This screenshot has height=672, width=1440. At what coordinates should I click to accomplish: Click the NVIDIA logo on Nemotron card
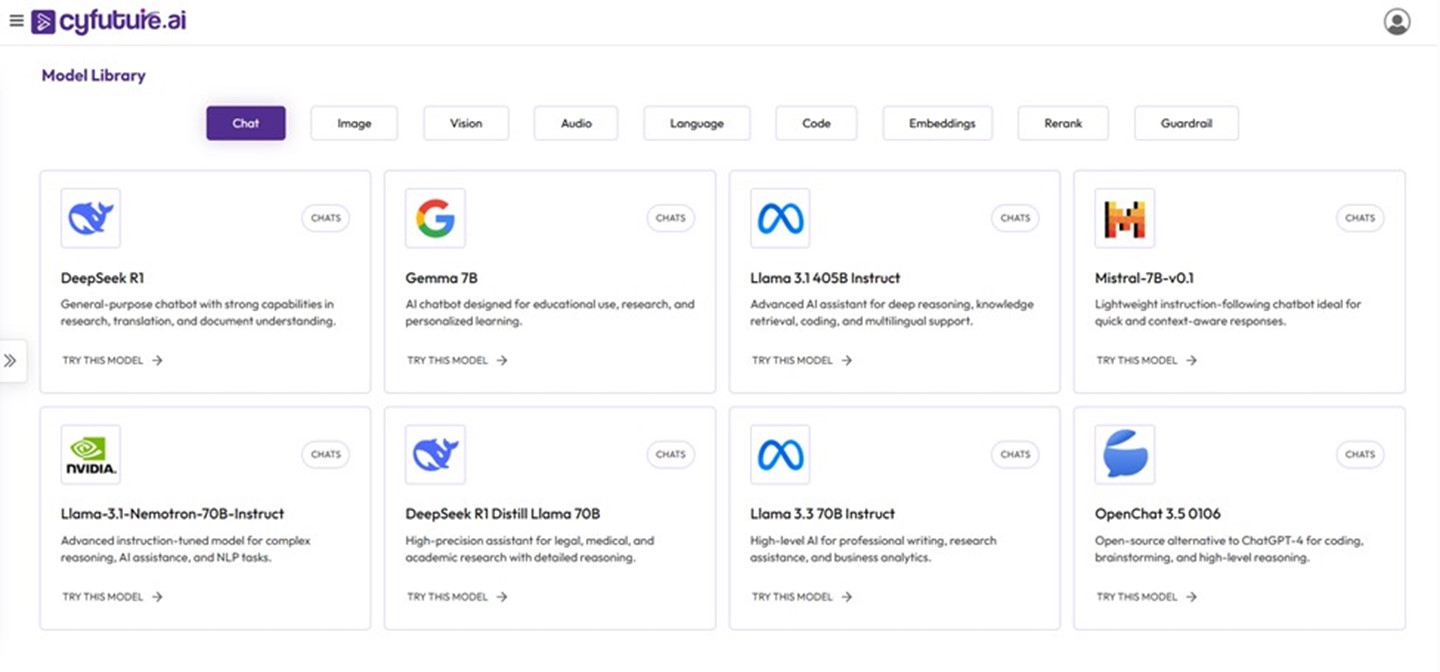pos(91,454)
